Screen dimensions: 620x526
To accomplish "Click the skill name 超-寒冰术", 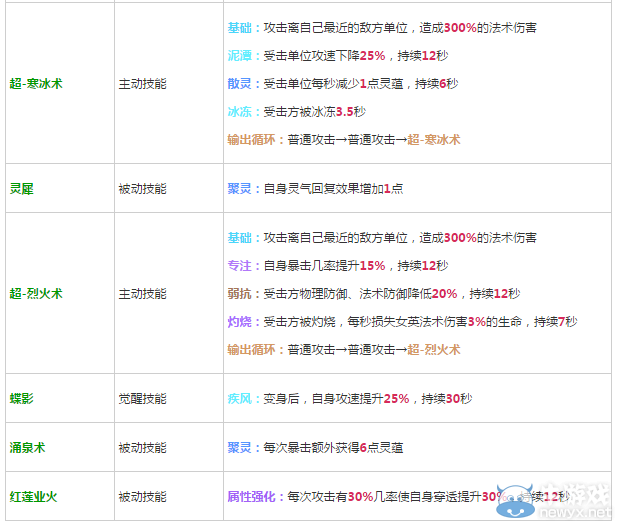I will [x=36, y=84].
